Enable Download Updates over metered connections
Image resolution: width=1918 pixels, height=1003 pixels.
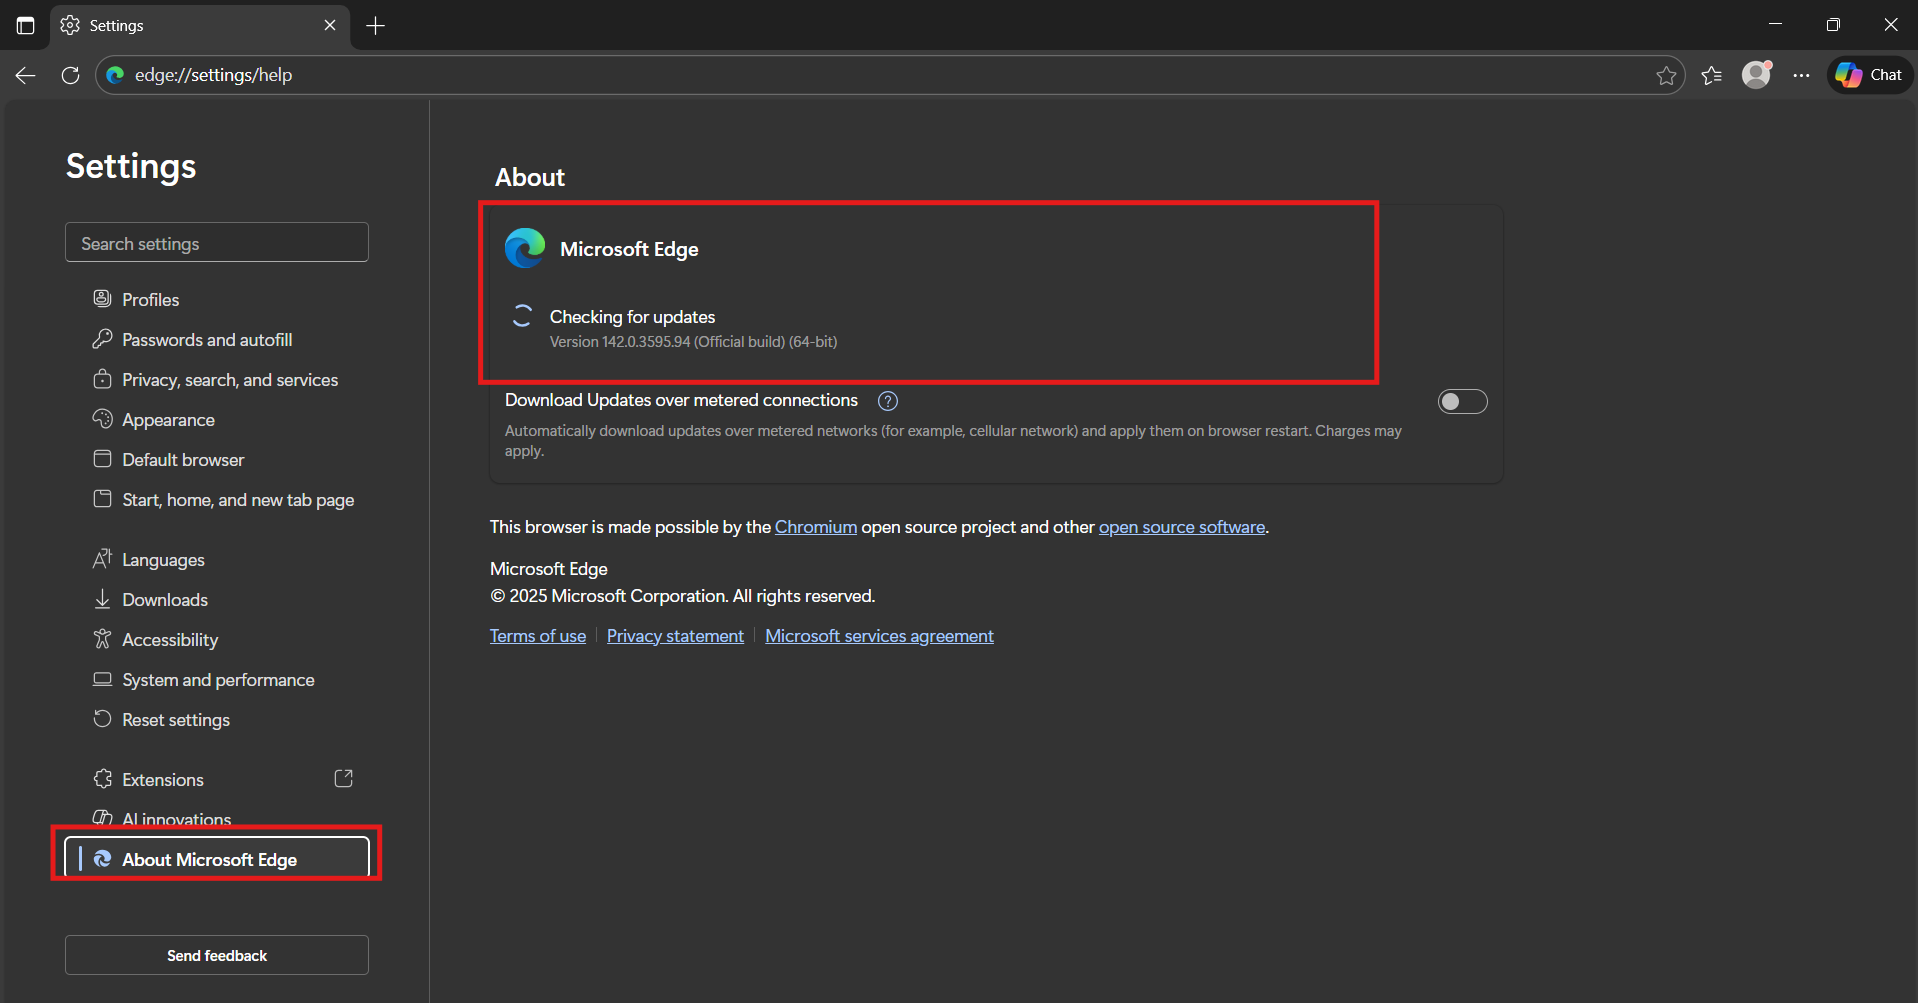point(1462,401)
